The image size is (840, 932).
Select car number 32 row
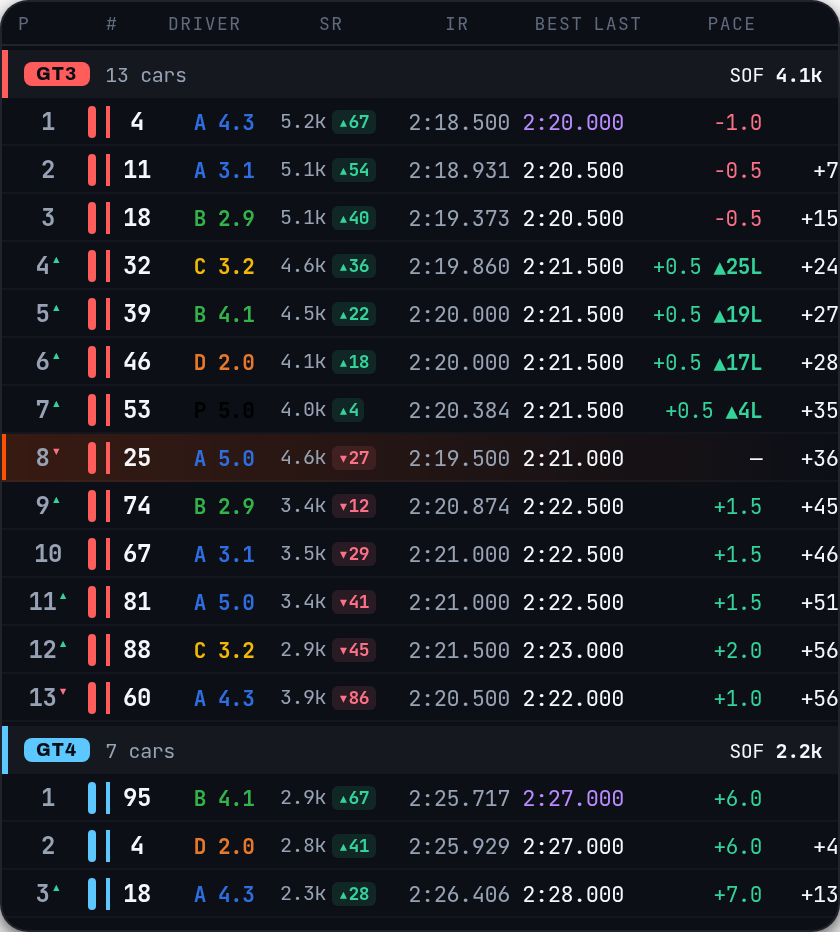tap(420, 266)
